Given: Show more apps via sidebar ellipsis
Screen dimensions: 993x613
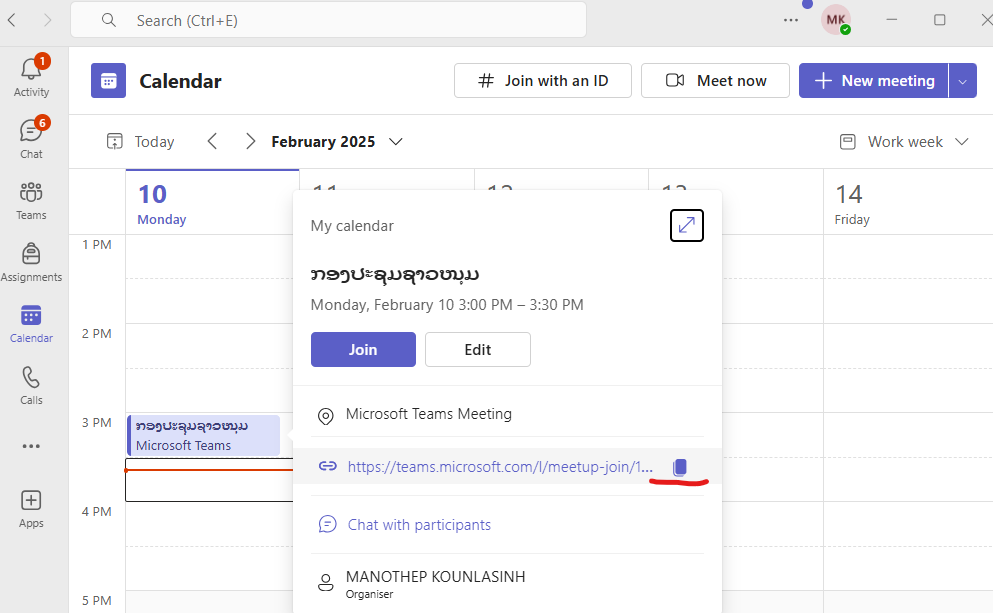Looking at the screenshot, I should pos(31,446).
